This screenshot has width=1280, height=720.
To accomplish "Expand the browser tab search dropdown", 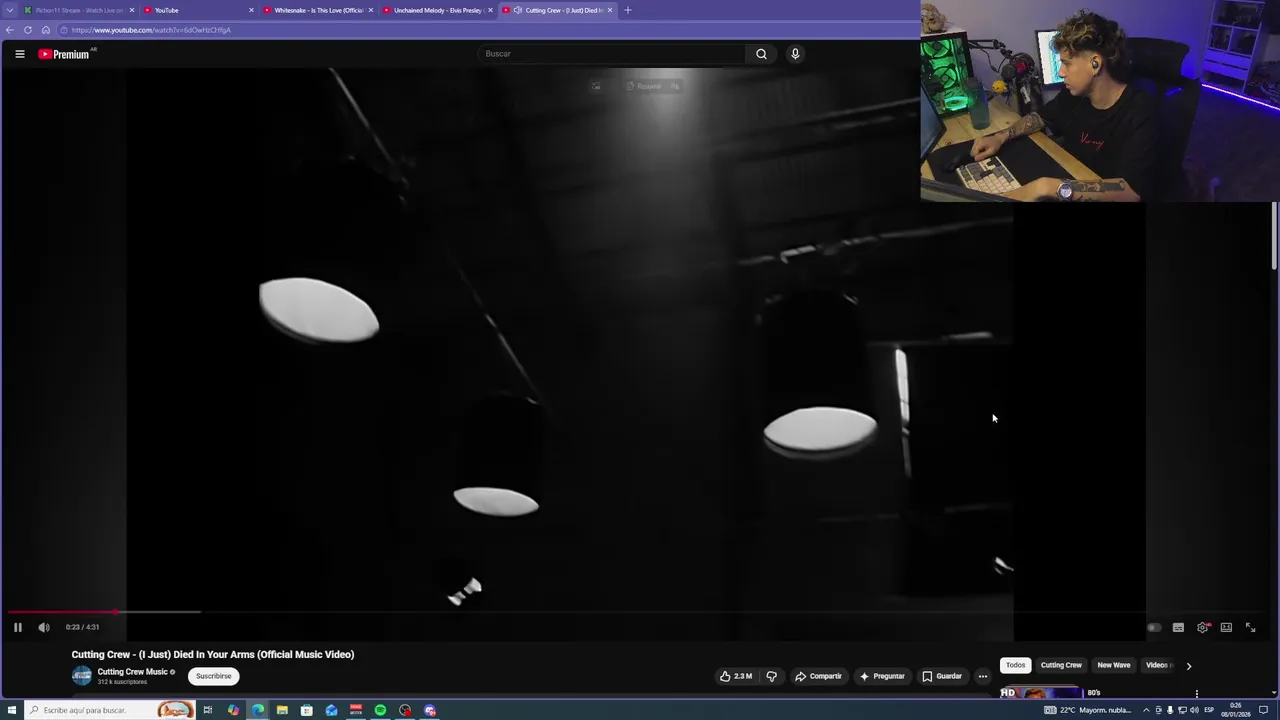I will 10,10.
